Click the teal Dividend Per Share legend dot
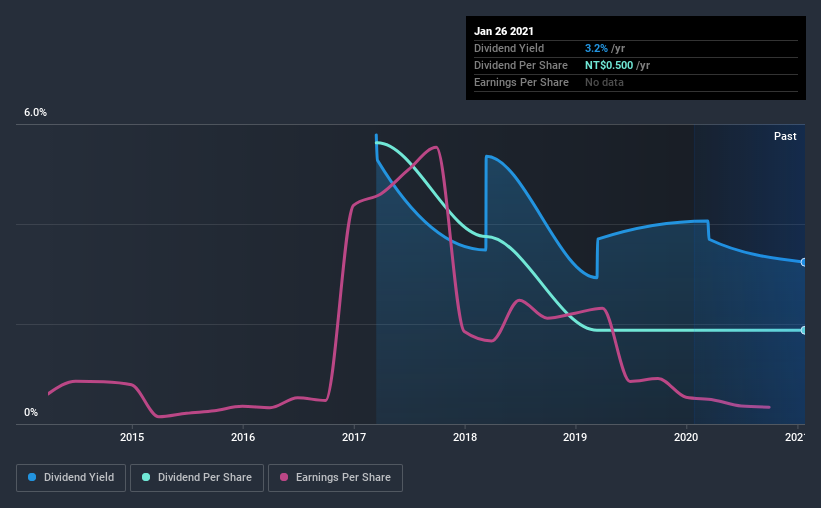821x508 pixels. click(146, 477)
